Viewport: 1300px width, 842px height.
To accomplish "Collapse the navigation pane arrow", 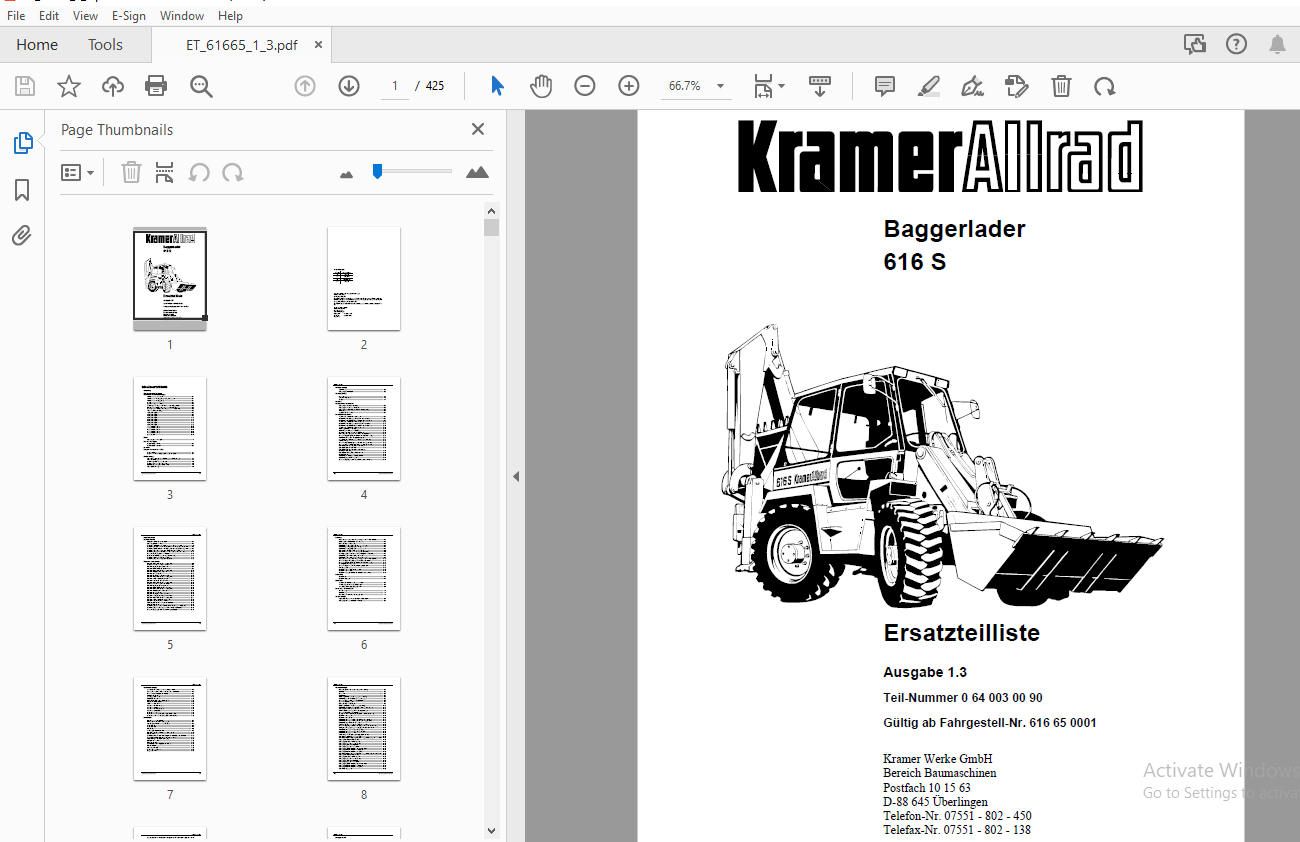I will [x=516, y=477].
